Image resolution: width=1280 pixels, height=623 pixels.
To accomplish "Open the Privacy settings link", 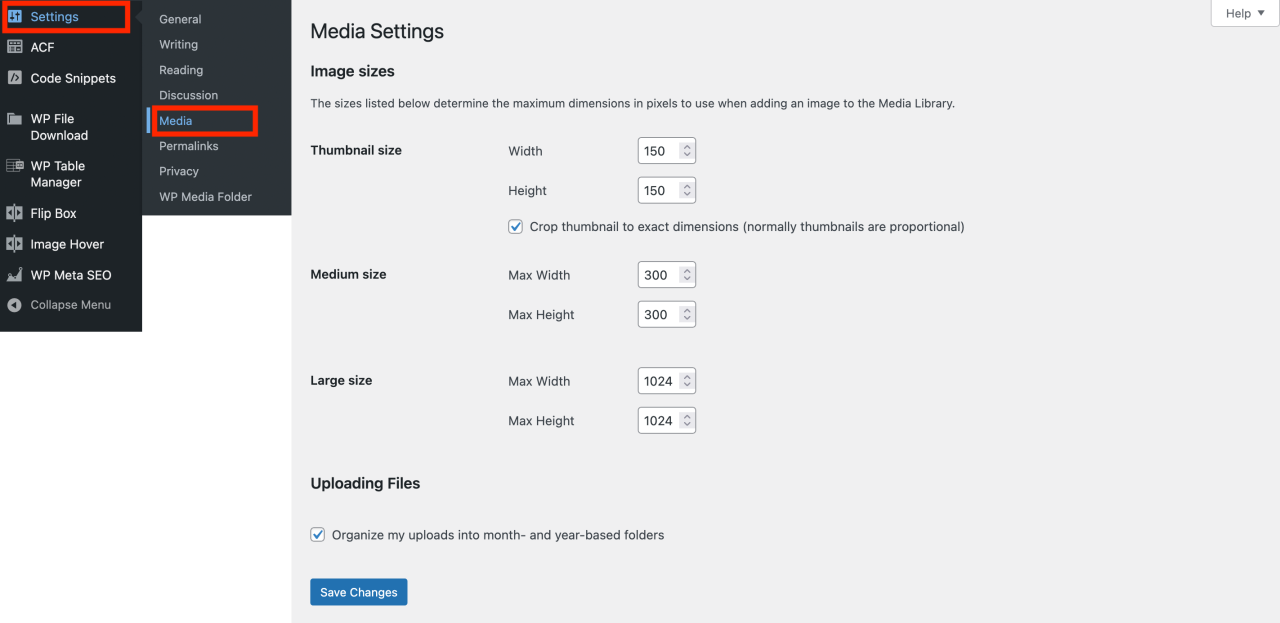I will (x=178, y=171).
